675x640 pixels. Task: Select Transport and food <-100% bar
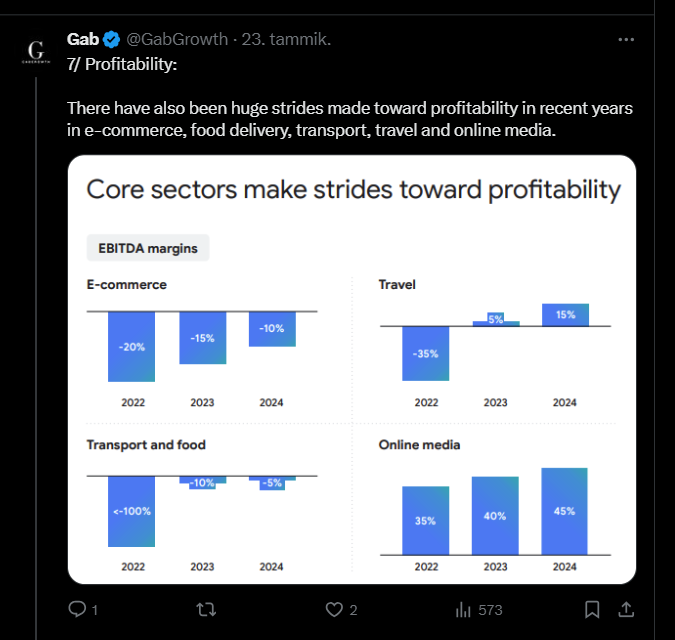tap(131, 511)
